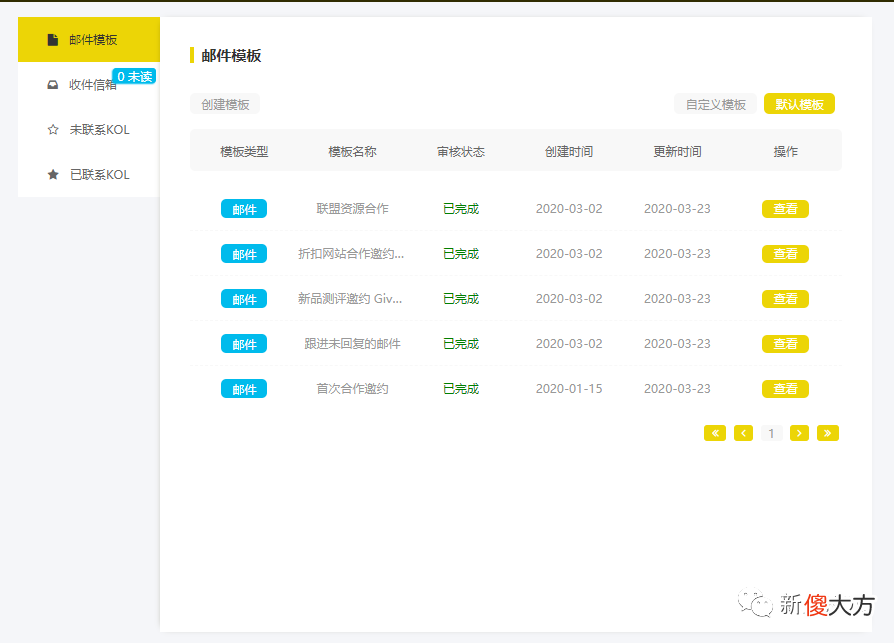The height and width of the screenshot is (643, 894).
Task: Click 邮件 tag in 联盟资源合作 row
Action: [244, 209]
